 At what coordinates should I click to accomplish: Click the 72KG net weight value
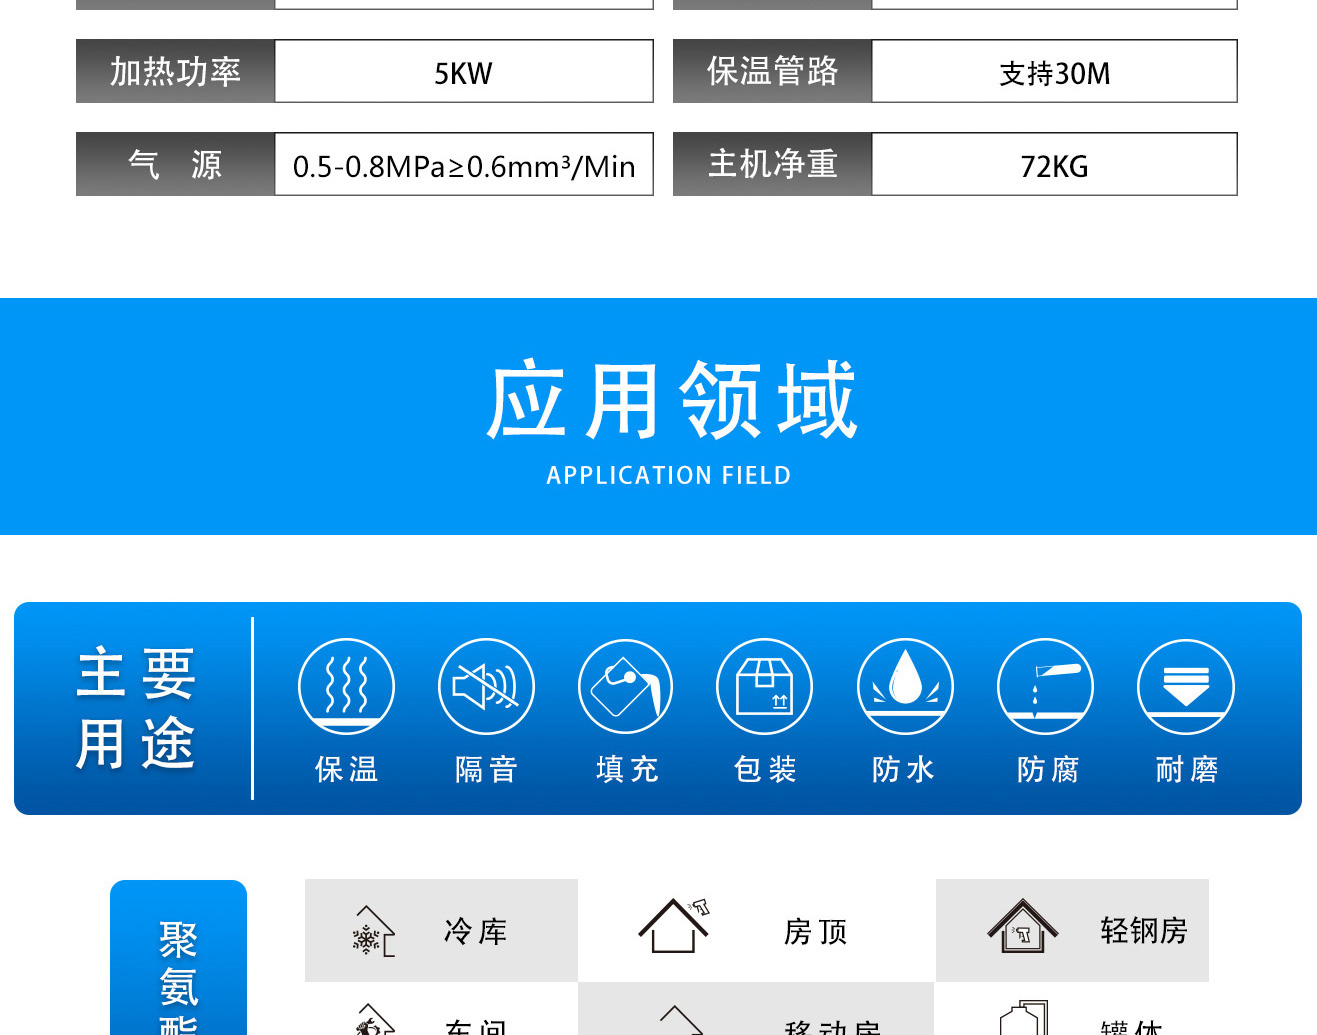[x=1054, y=166]
